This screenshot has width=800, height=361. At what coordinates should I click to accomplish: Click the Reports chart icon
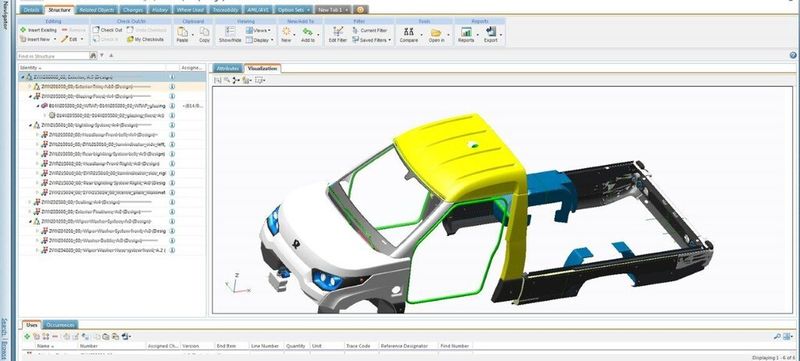click(466, 32)
